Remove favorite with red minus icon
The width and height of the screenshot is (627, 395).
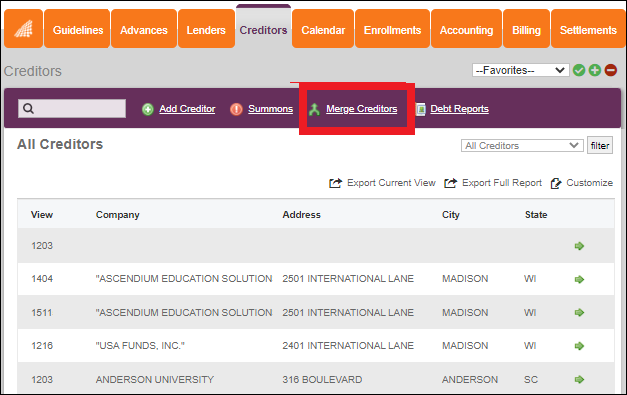[x=611, y=70]
